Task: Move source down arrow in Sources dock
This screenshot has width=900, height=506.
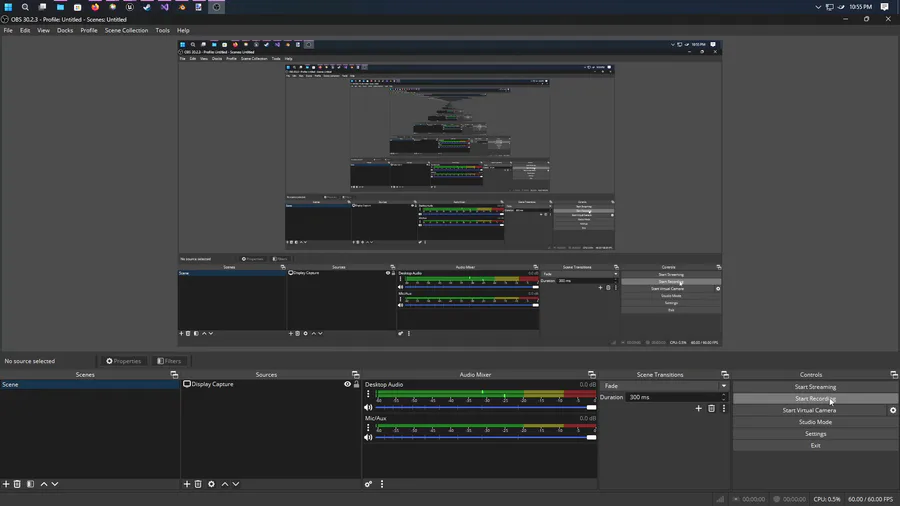Action: point(236,484)
